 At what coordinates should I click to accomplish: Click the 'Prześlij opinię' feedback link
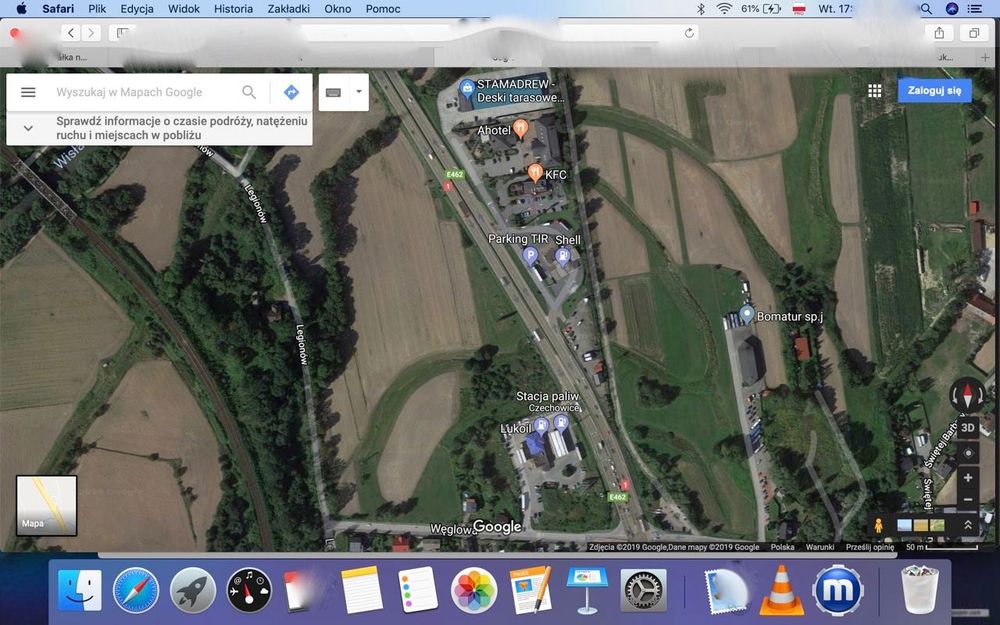click(x=870, y=547)
